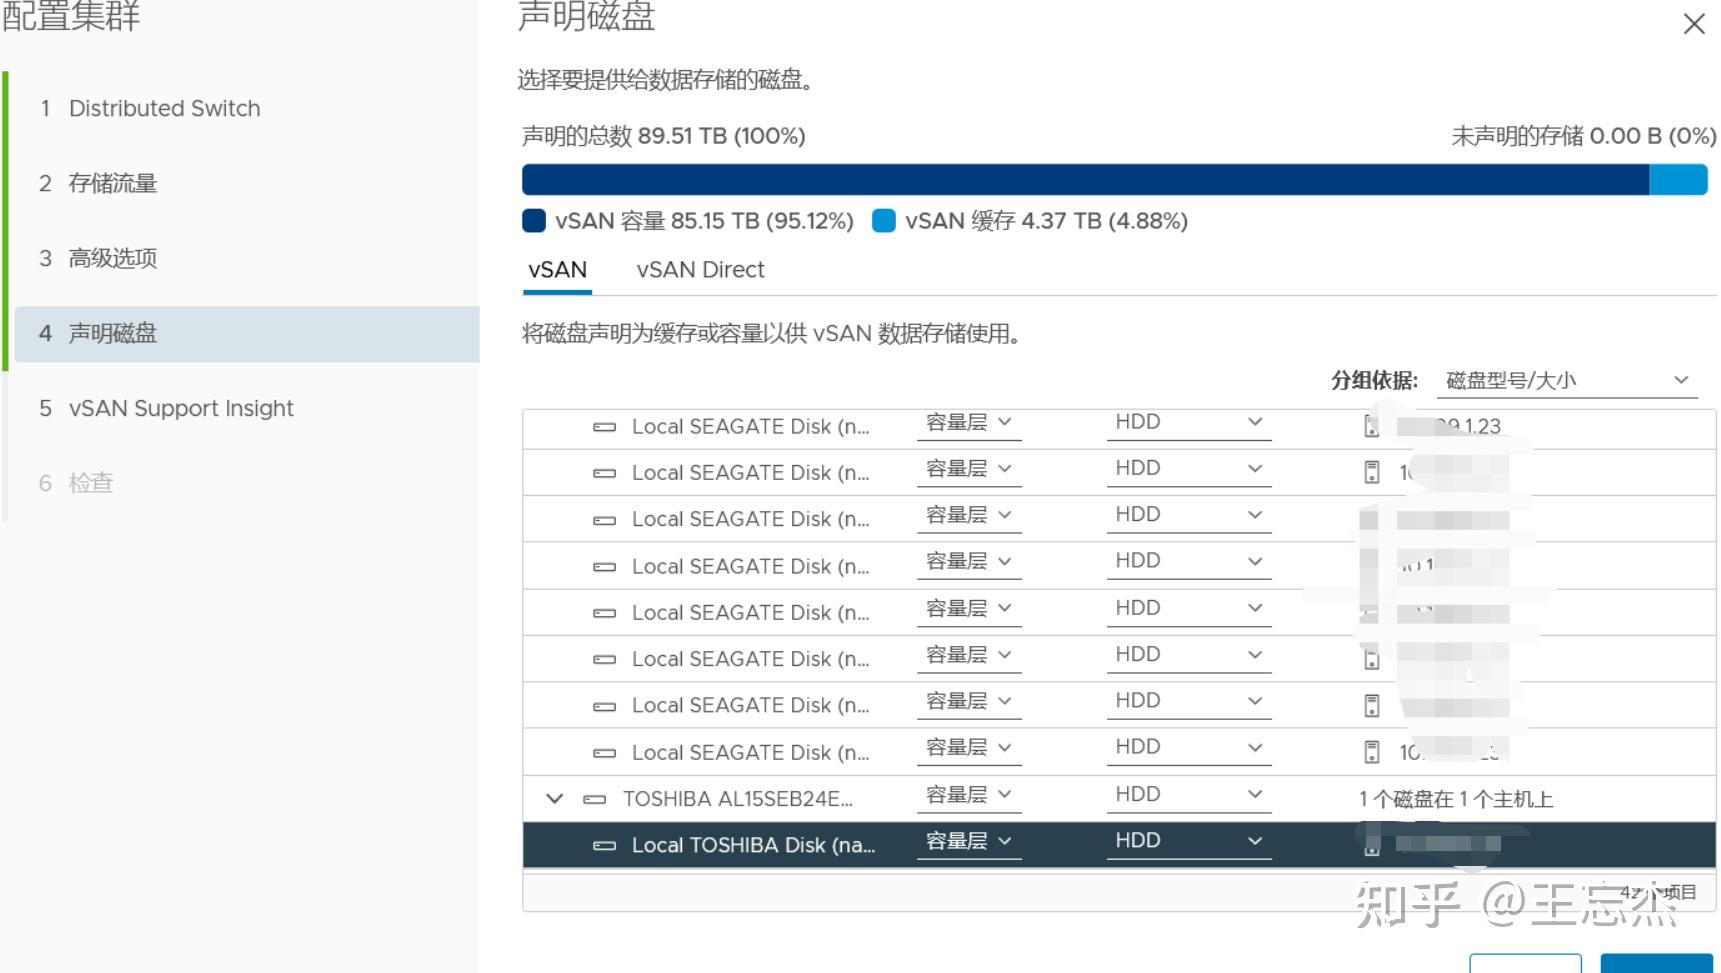Open the HDD type dropdown for Local TOSHIBA Disk
This screenshot has height=973, width=1721.
pyautogui.click(x=1187, y=841)
